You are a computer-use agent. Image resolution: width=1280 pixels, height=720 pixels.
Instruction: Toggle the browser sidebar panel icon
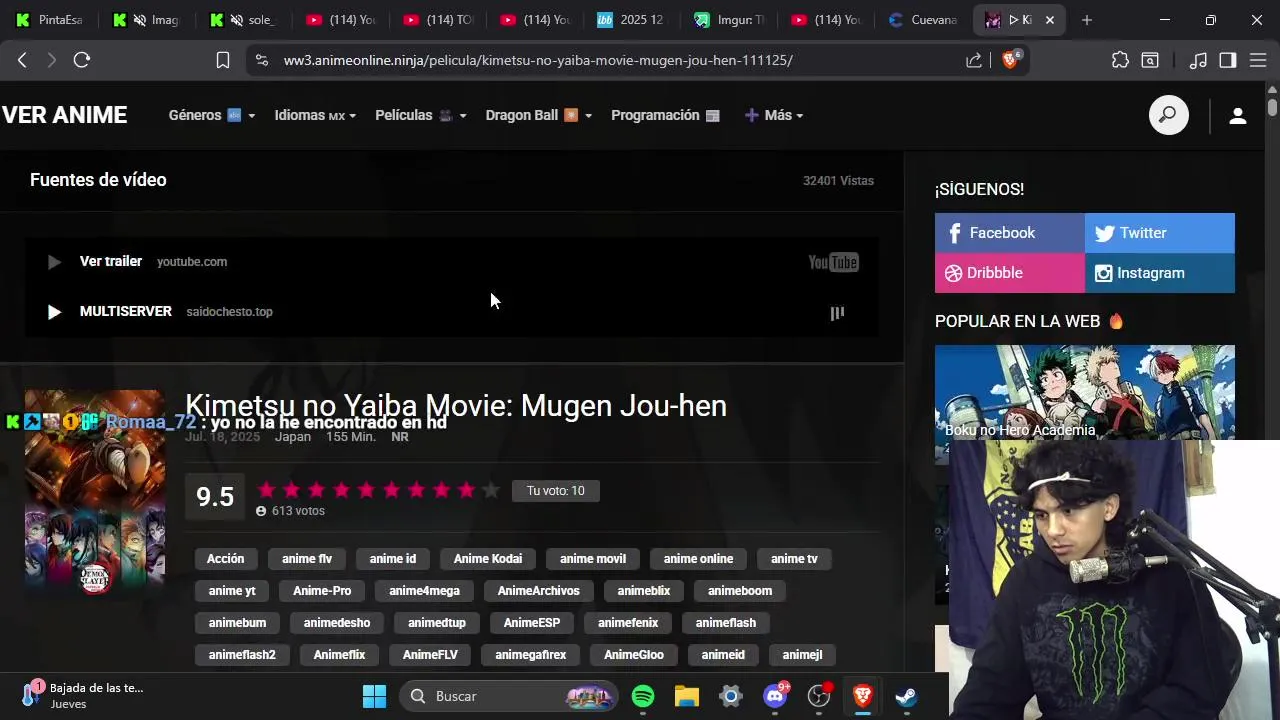point(1228,60)
